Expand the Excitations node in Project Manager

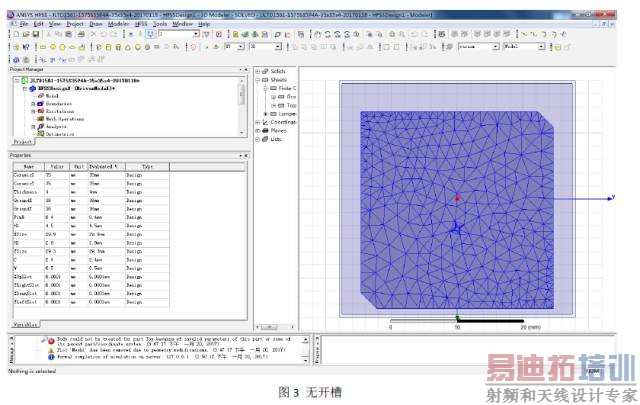[33, 111]
